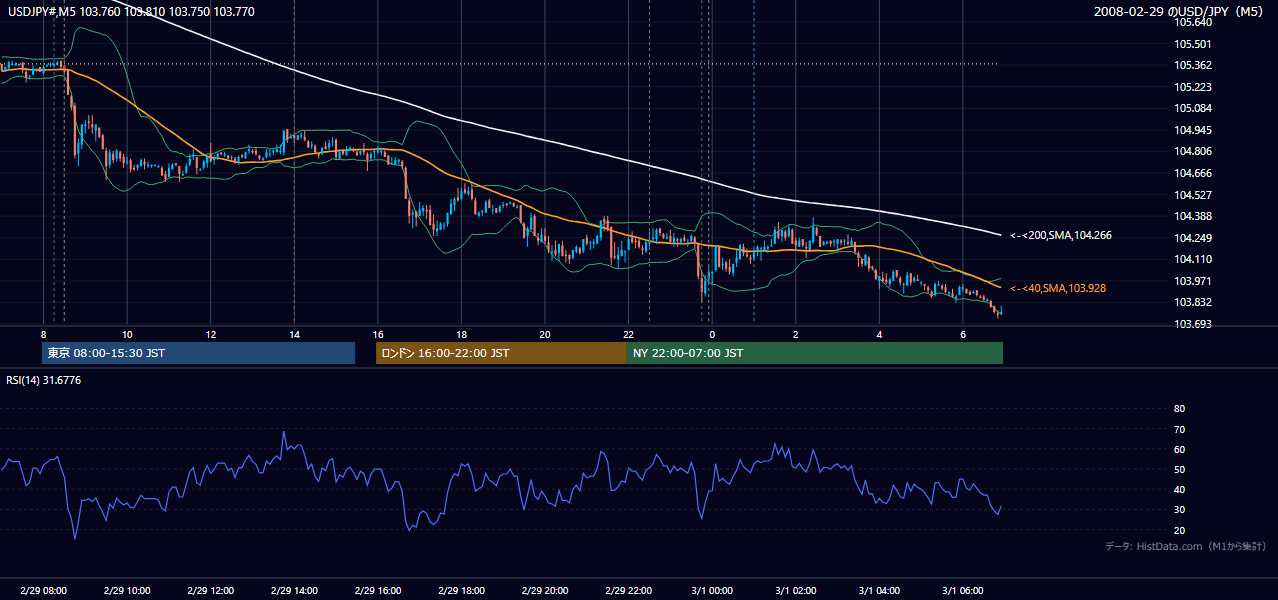Click hour label 18 under the price chart
1278x600 pixels.
[x=461, y=334]
